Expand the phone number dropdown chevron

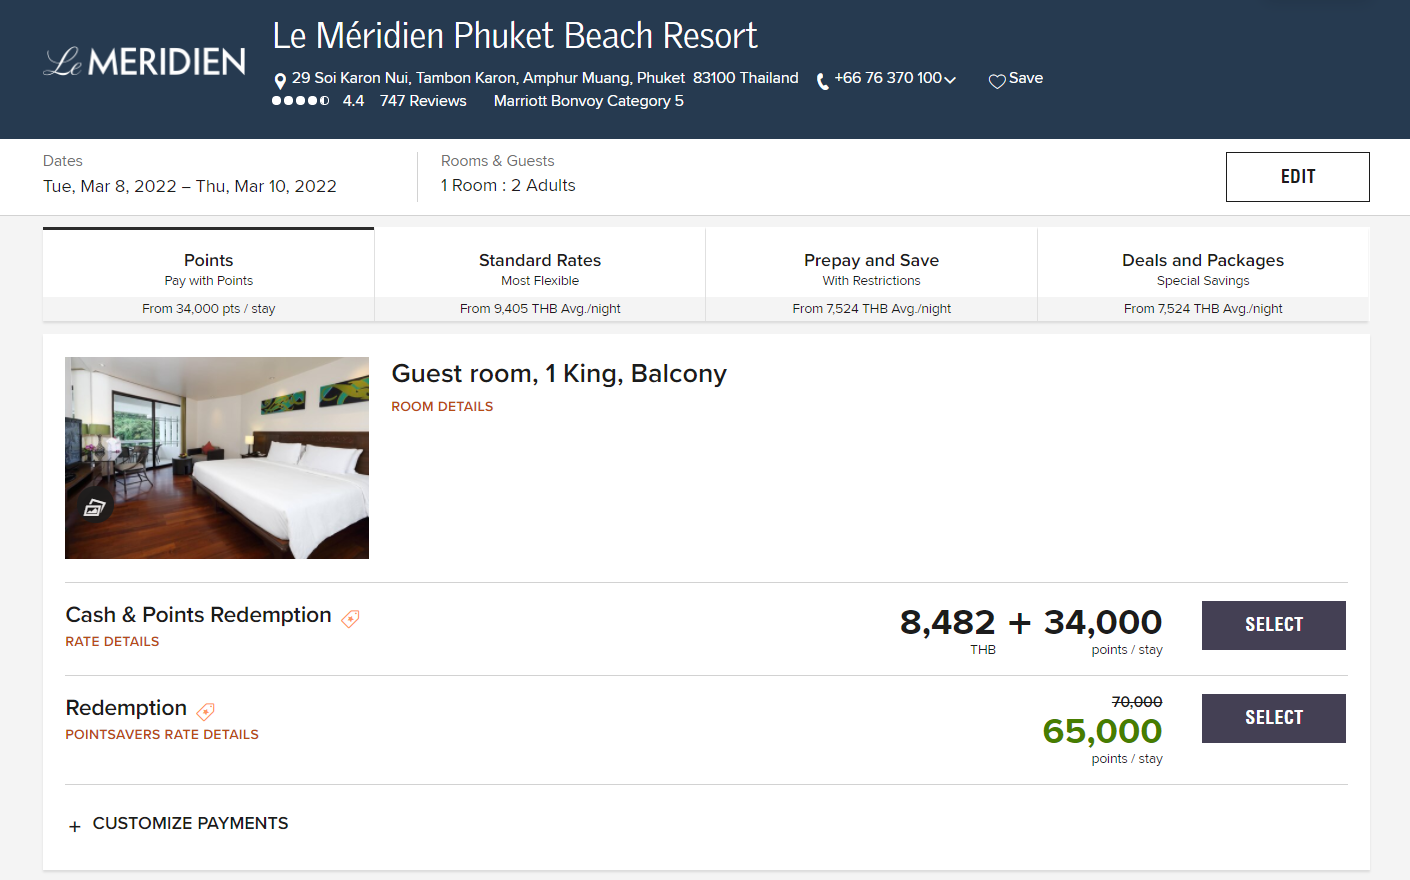[949, 81]
